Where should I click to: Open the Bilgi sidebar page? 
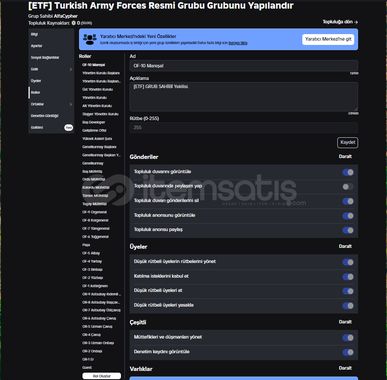[52, 34]
